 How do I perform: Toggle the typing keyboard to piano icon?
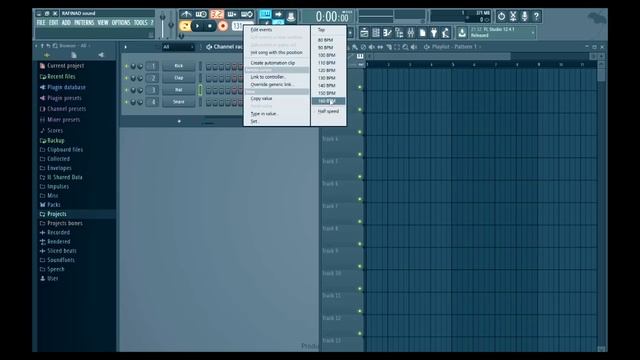click(x=265, y=14)
